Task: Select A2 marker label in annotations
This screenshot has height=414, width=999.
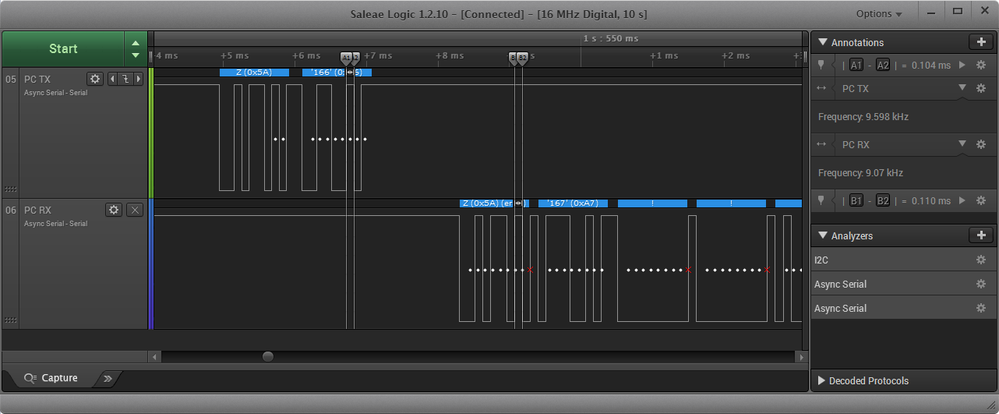Action: tap(883, 65)
